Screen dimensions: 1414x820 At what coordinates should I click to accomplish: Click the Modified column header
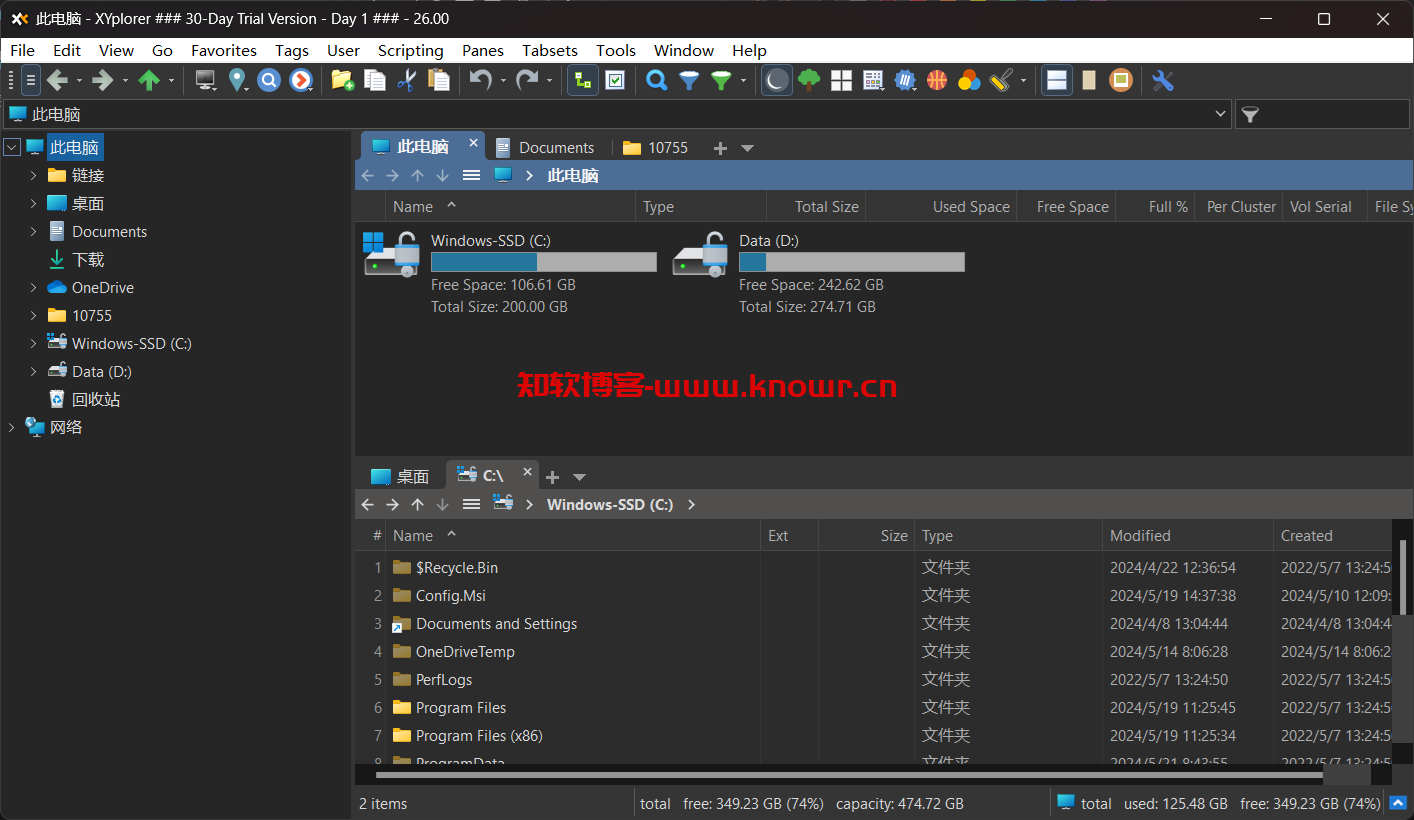point(1187,536)
